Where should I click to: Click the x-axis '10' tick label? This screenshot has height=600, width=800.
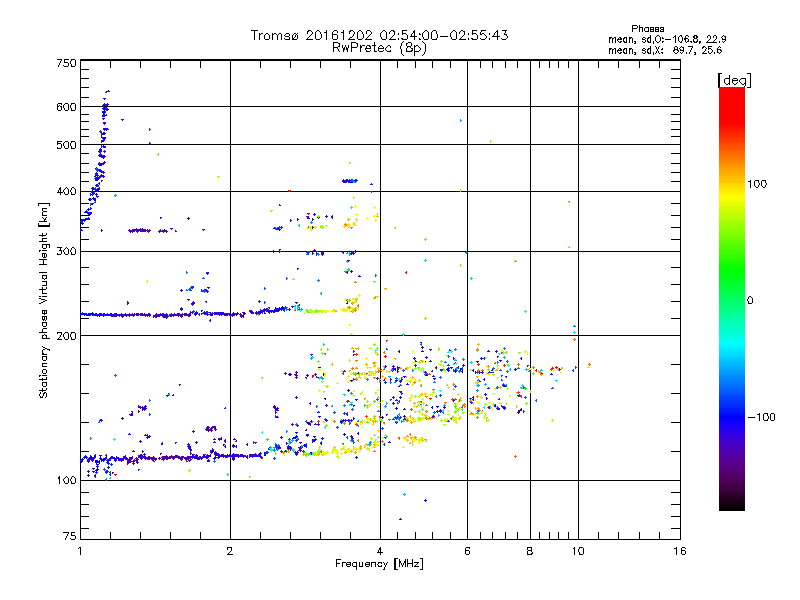578,551
